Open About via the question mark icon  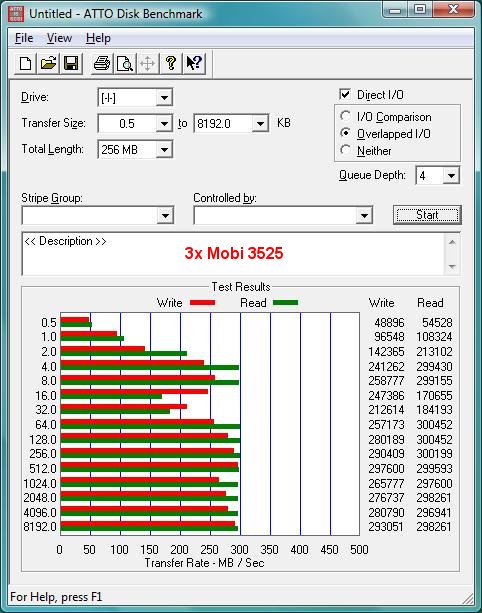pyautogui.click(x=171, y=63)
